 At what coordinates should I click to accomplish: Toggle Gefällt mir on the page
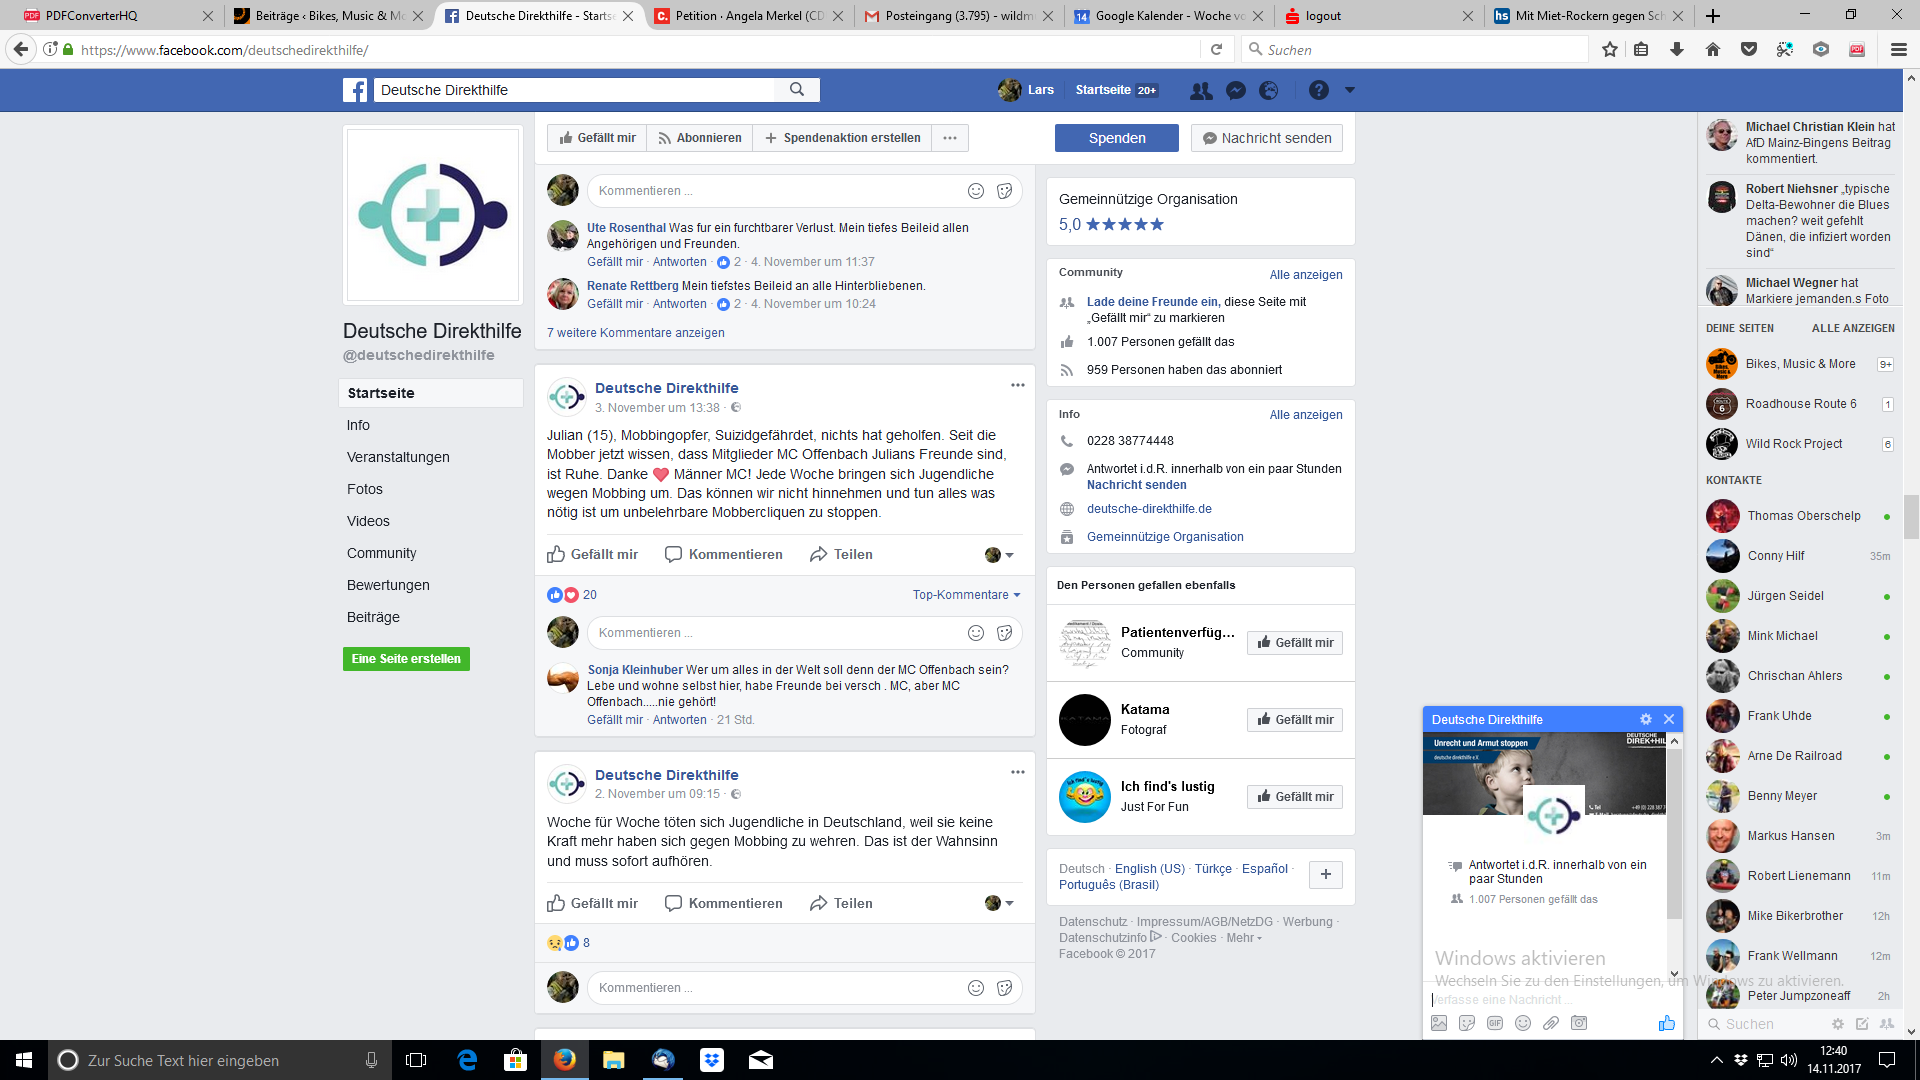[x=597, y=138]
